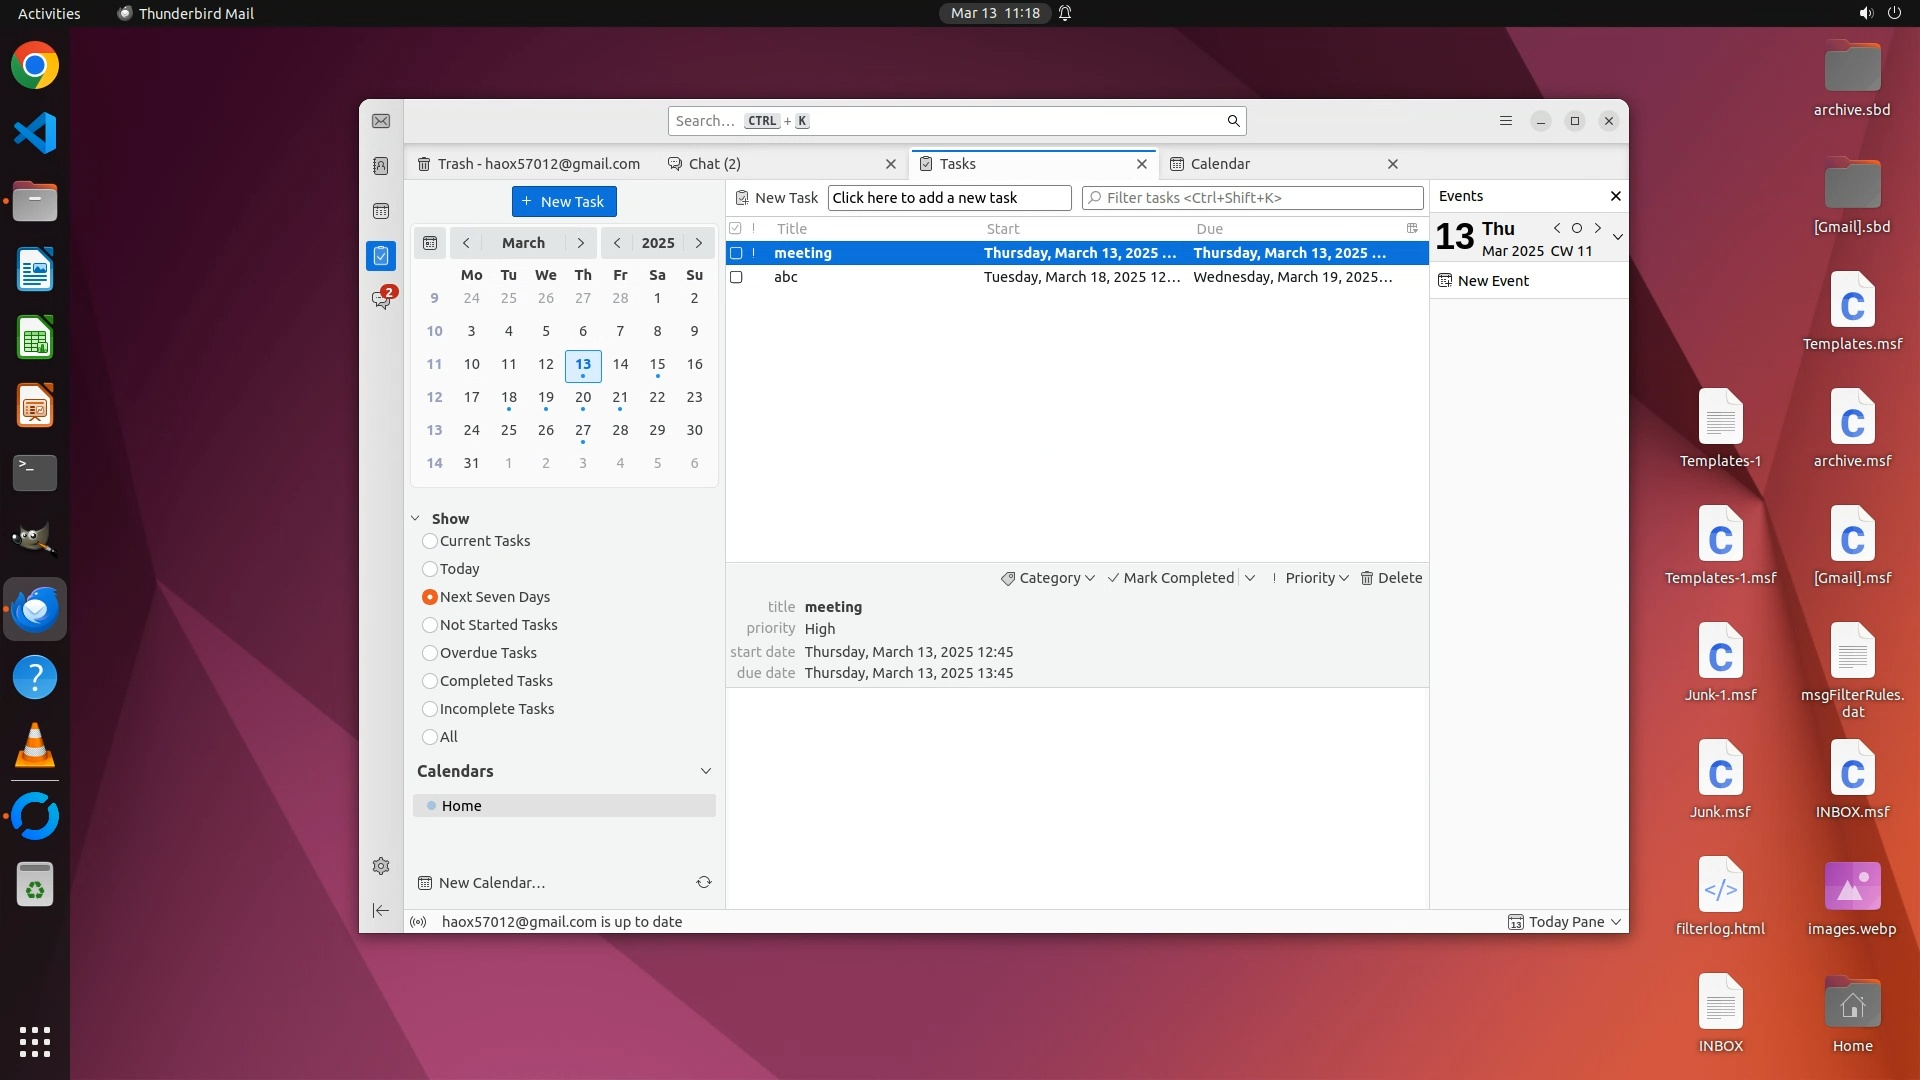
Task: Open Mail space from sidebar envelope icon
Action: pyautogui.click(x=381, y=121)
